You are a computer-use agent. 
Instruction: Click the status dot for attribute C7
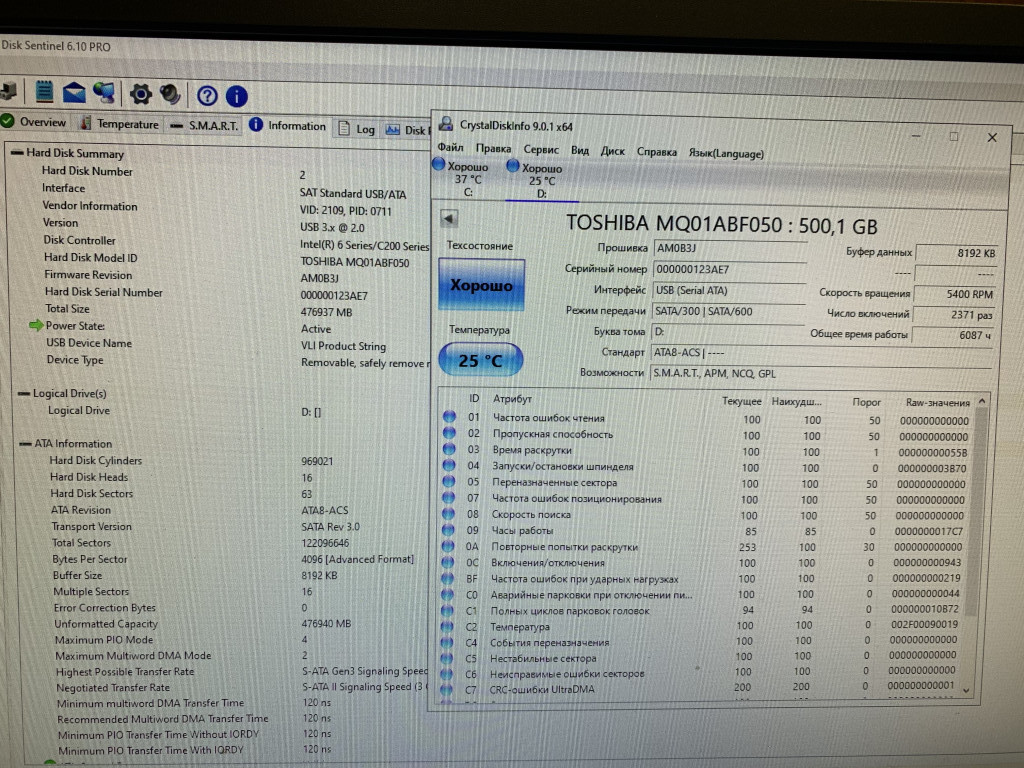446,689
